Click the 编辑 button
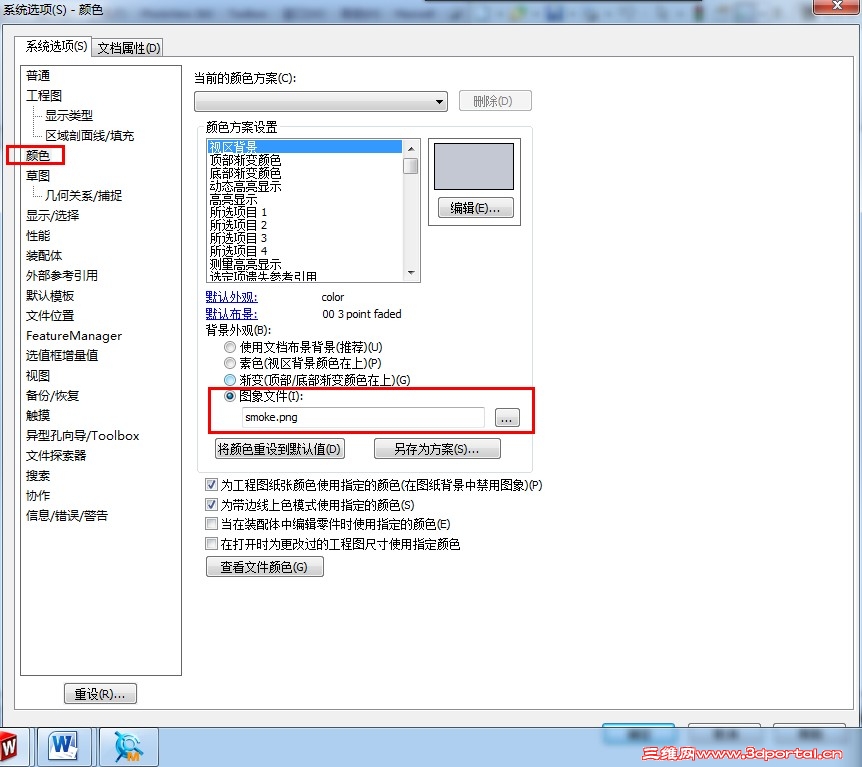Screen dimensions: 862x767 click(x=474, y=207)
